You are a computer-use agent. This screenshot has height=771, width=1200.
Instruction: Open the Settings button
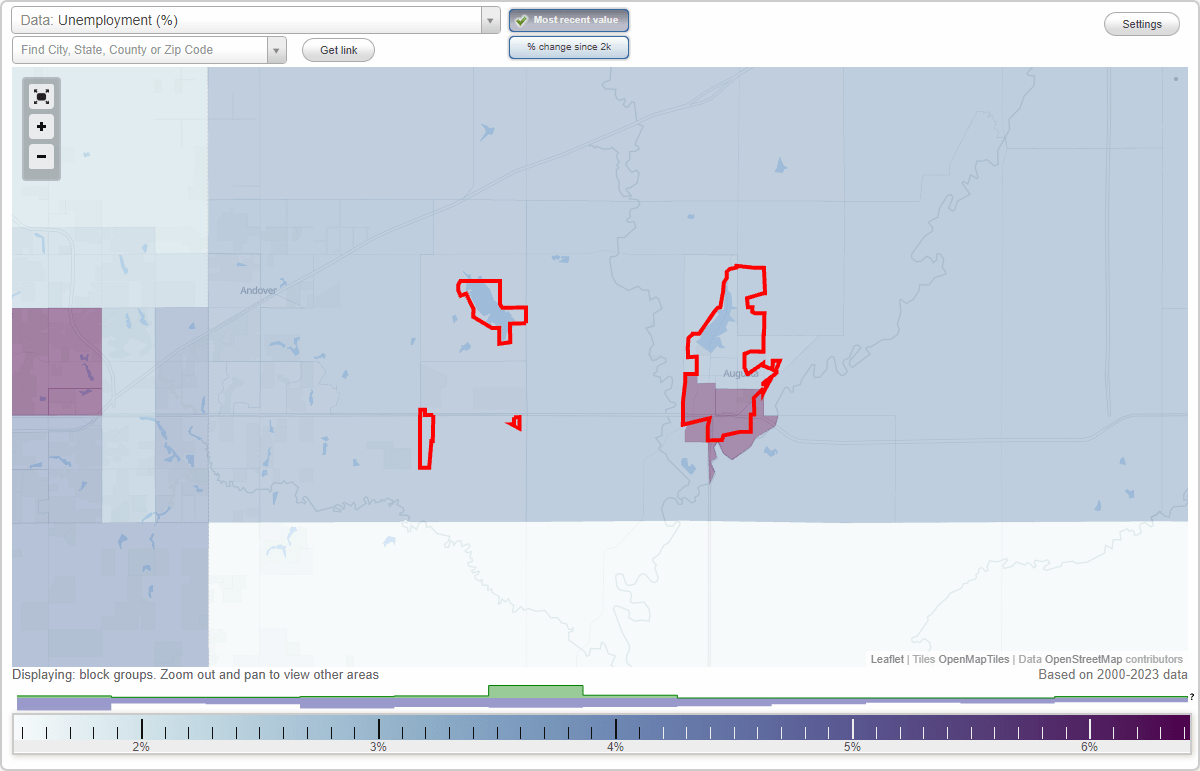point(1142,25)
